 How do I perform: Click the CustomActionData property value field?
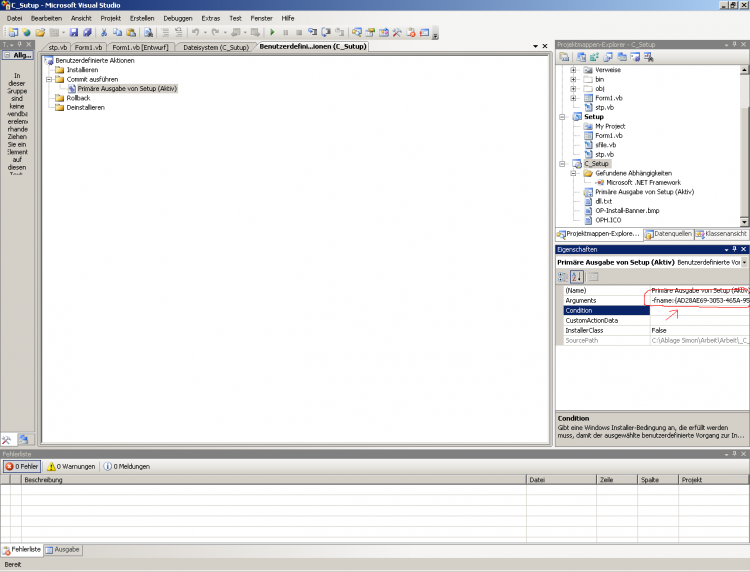point(699,320)
